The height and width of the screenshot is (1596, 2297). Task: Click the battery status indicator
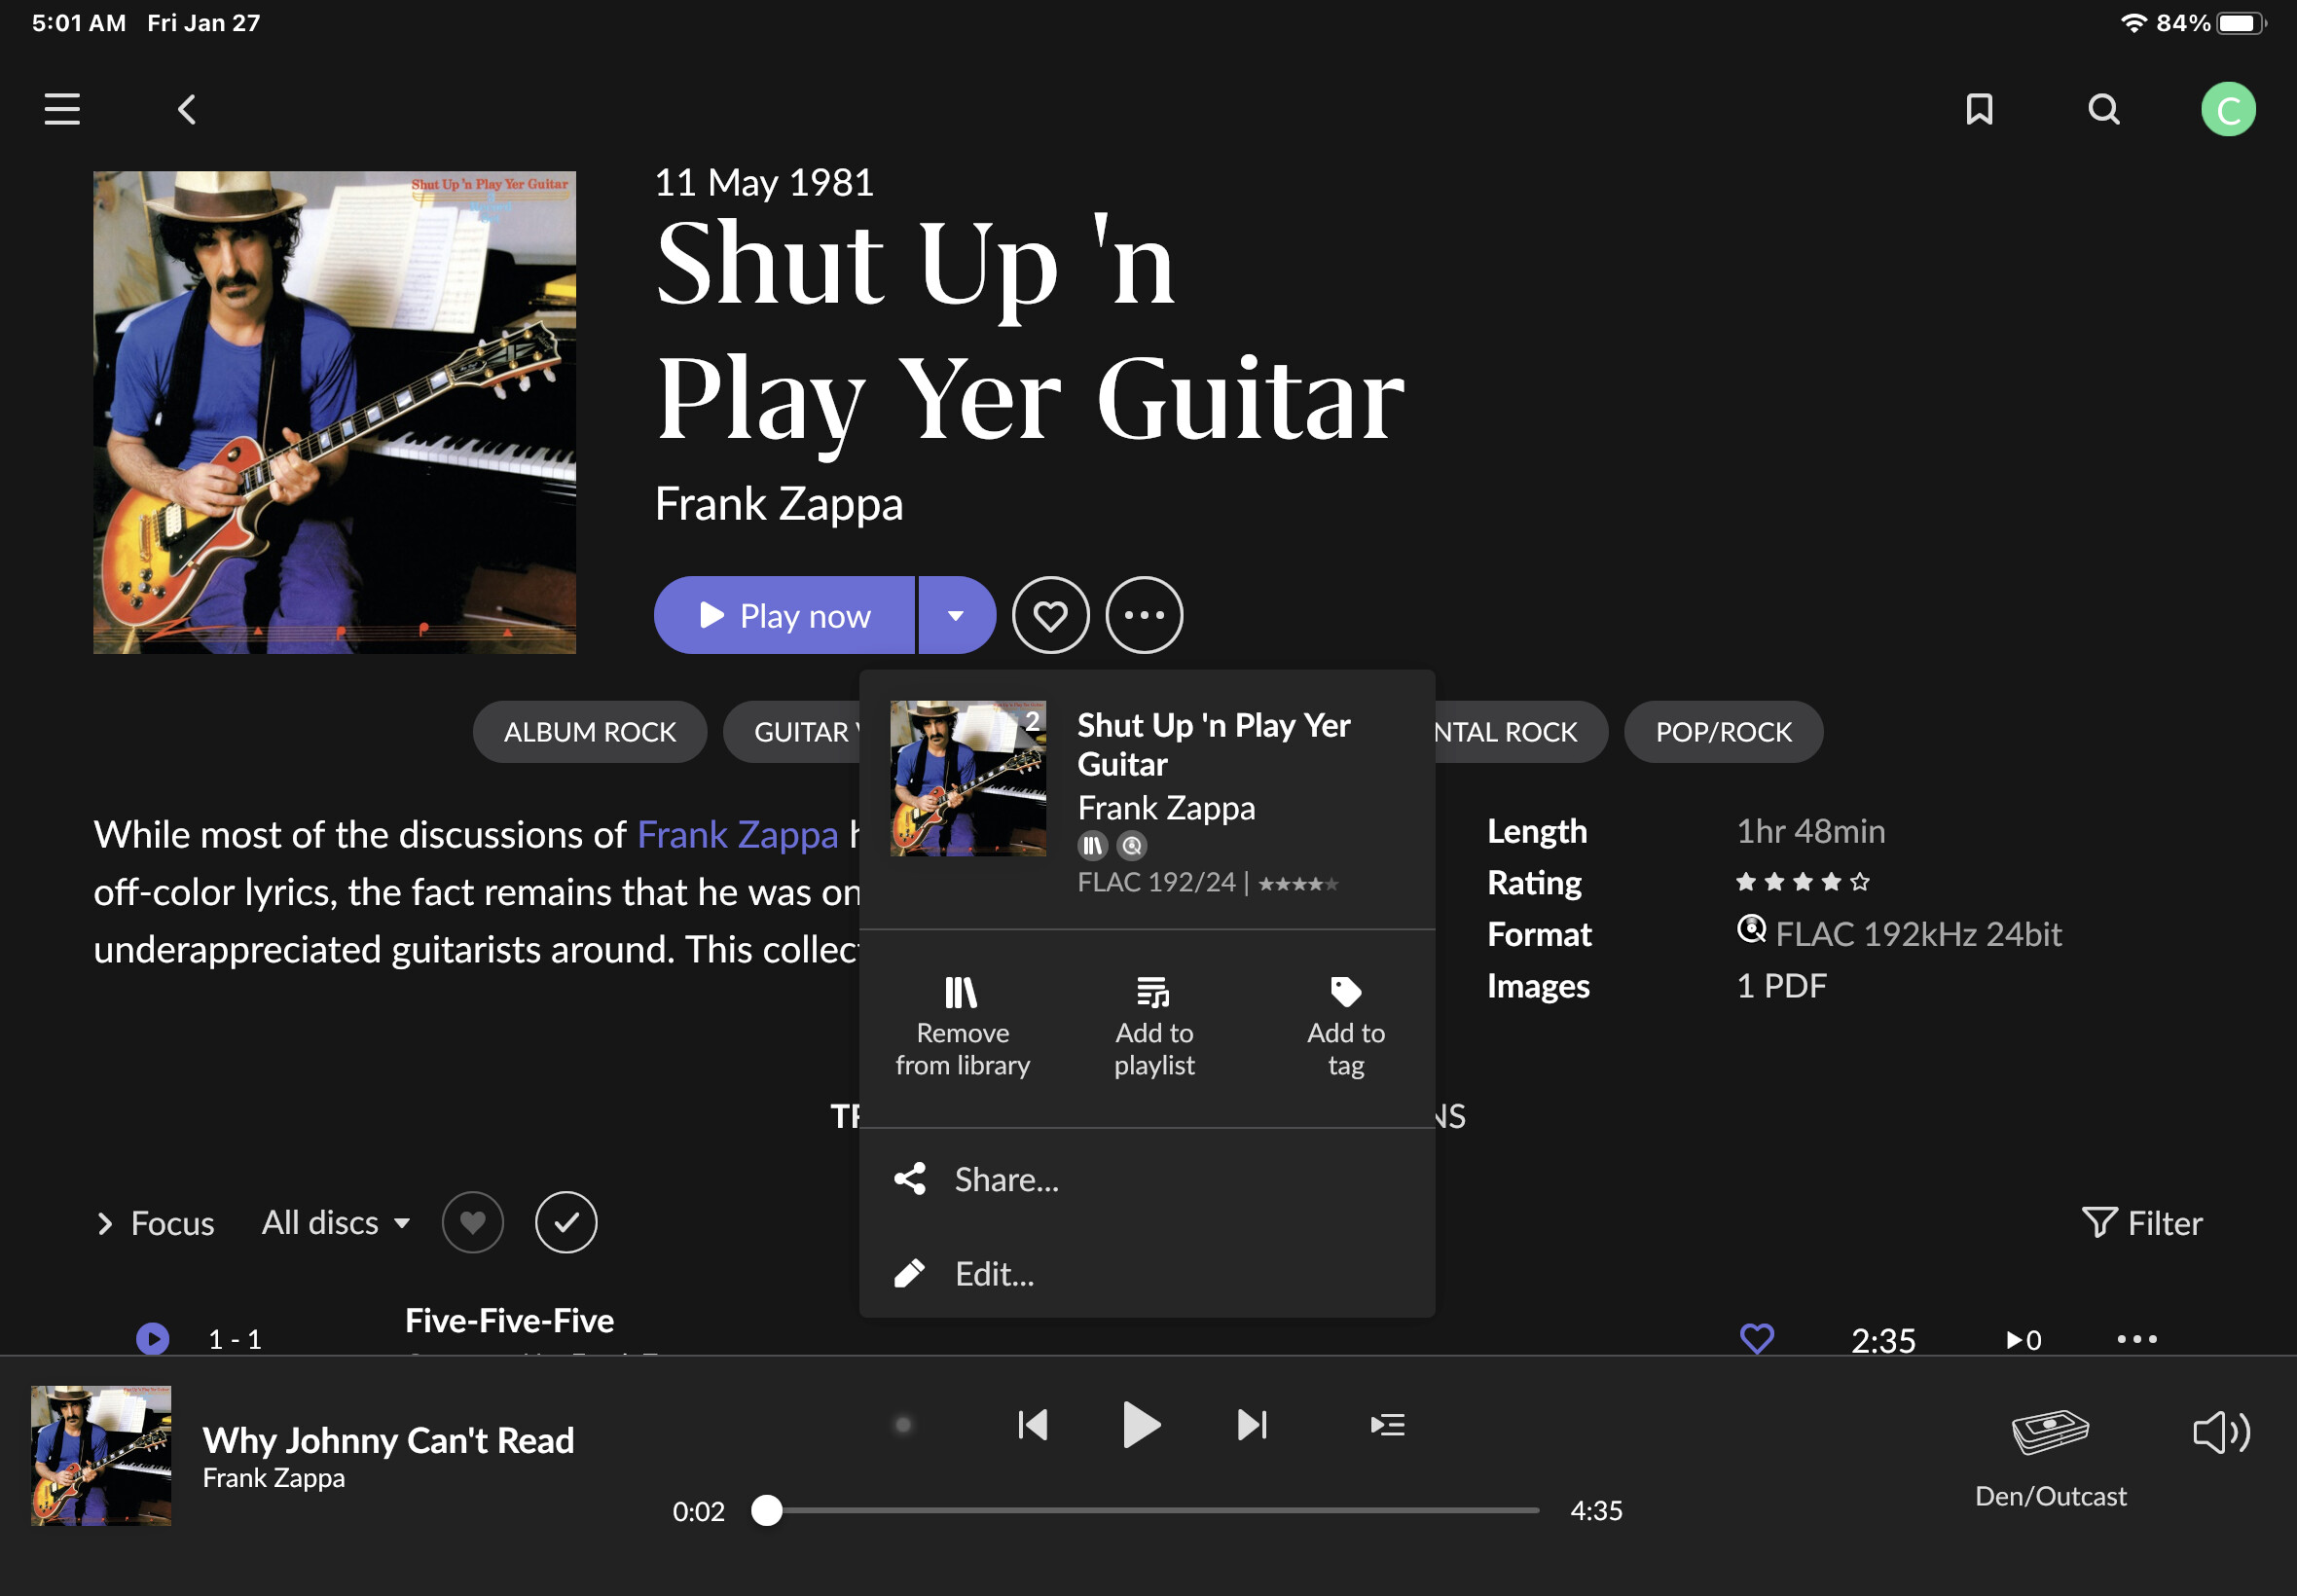[x=2241, y=23]
